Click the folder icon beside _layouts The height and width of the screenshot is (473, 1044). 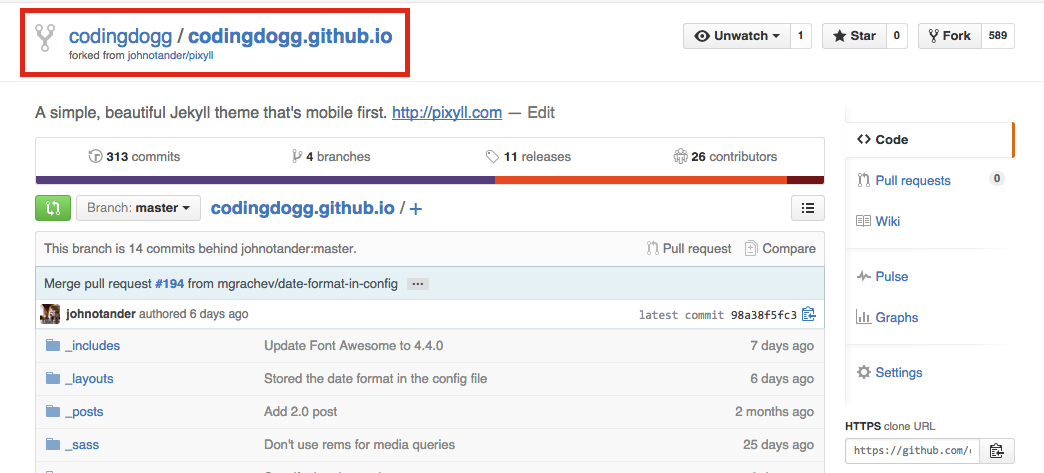click(53, 378)
